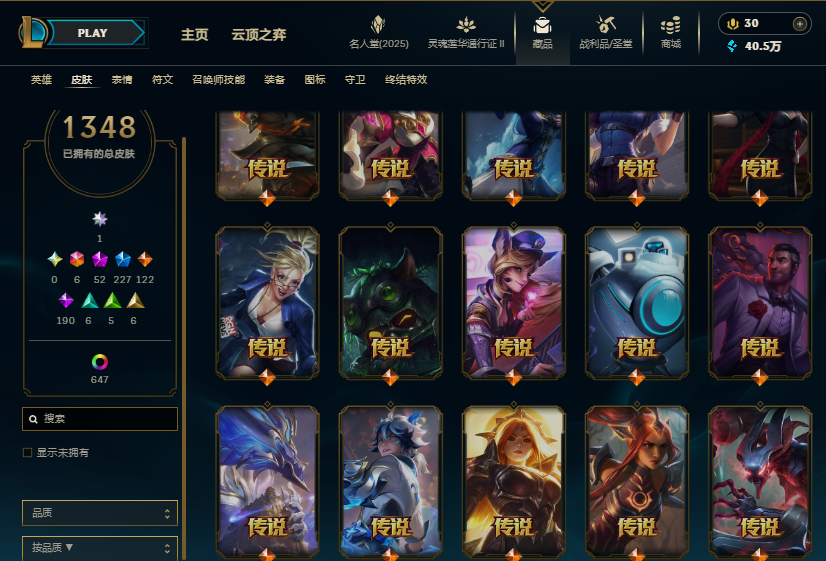Open the 商城 store coins icon
Viewport: 826px width, 561px height.
point(671,25)
